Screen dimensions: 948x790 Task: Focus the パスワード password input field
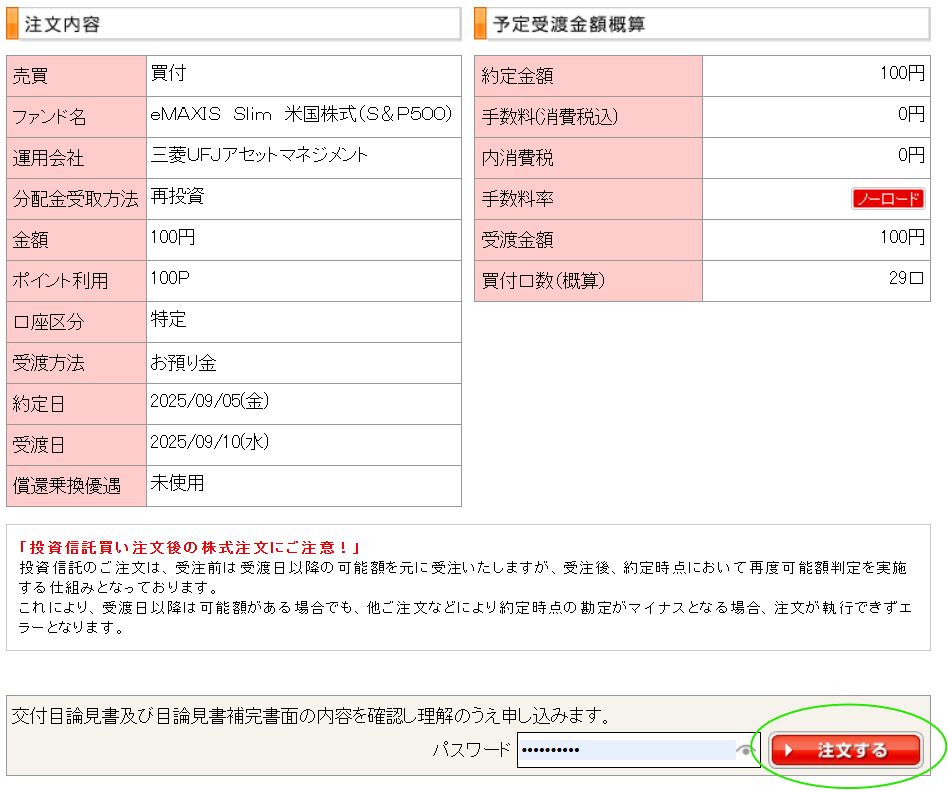click(638, 750)
